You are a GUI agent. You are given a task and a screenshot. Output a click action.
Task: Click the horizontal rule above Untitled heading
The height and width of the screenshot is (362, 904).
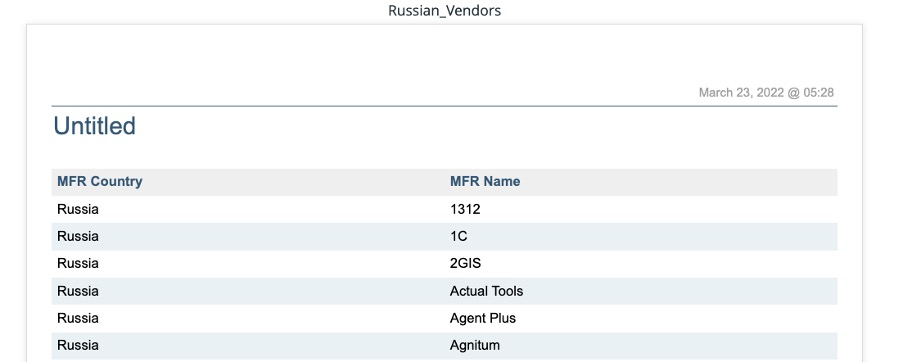pos(444,106)
